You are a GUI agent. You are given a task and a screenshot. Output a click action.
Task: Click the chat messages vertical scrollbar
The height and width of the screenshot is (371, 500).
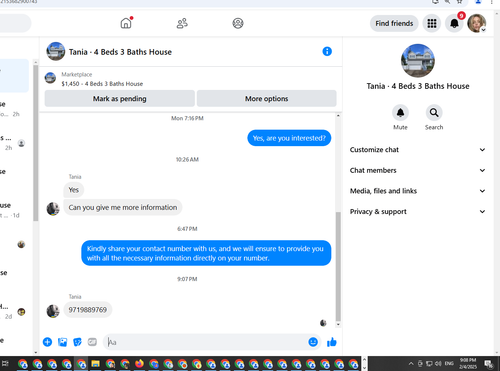click(338, 266)
